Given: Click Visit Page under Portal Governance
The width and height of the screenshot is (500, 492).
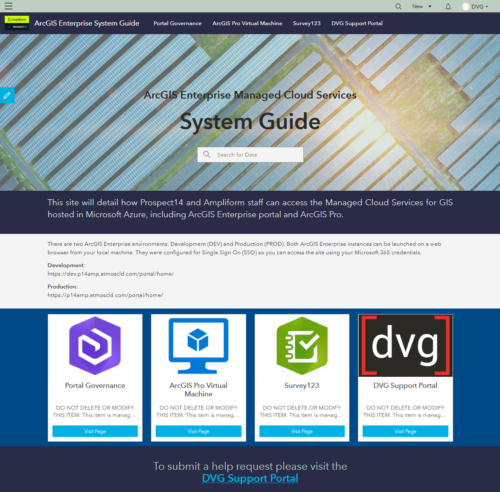Looking at the screenshot, I should click(95, 431).
